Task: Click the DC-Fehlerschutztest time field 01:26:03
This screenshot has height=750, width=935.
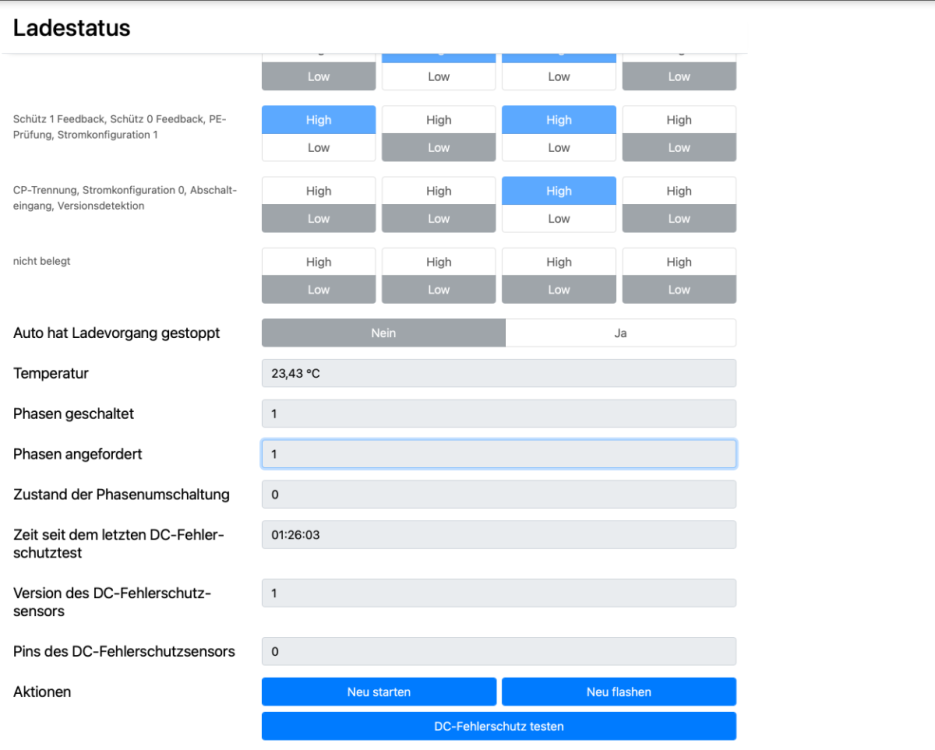Action: tap(498, 535)
